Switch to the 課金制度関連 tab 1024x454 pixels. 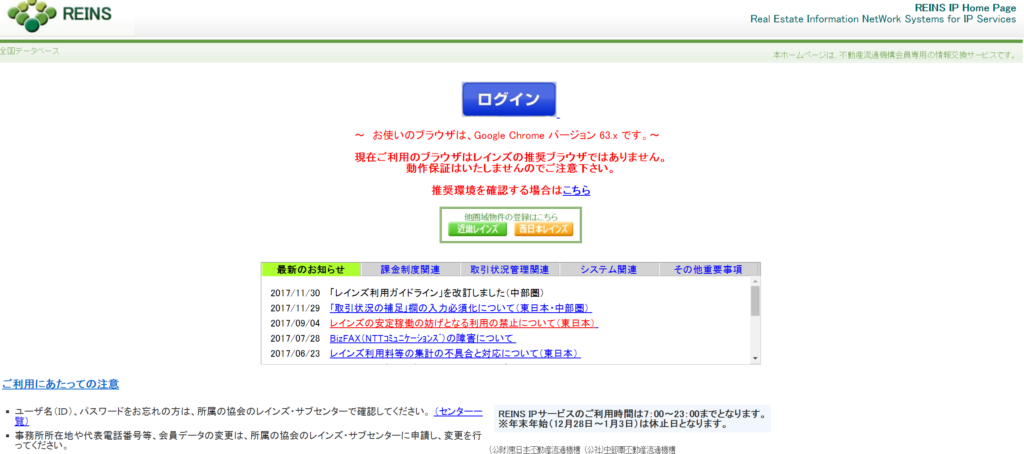tap(410, 270)
